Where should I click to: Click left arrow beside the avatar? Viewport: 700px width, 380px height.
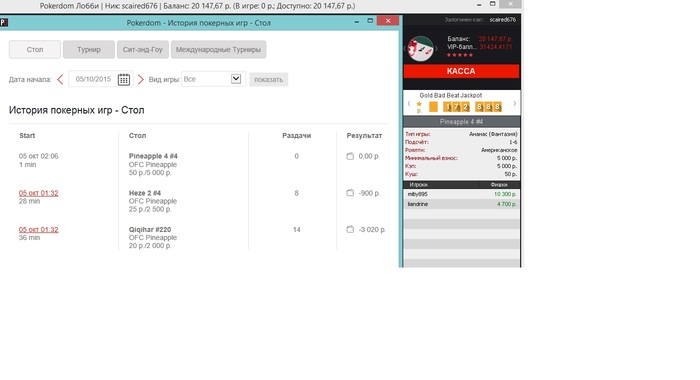click(x=405, y=48)
